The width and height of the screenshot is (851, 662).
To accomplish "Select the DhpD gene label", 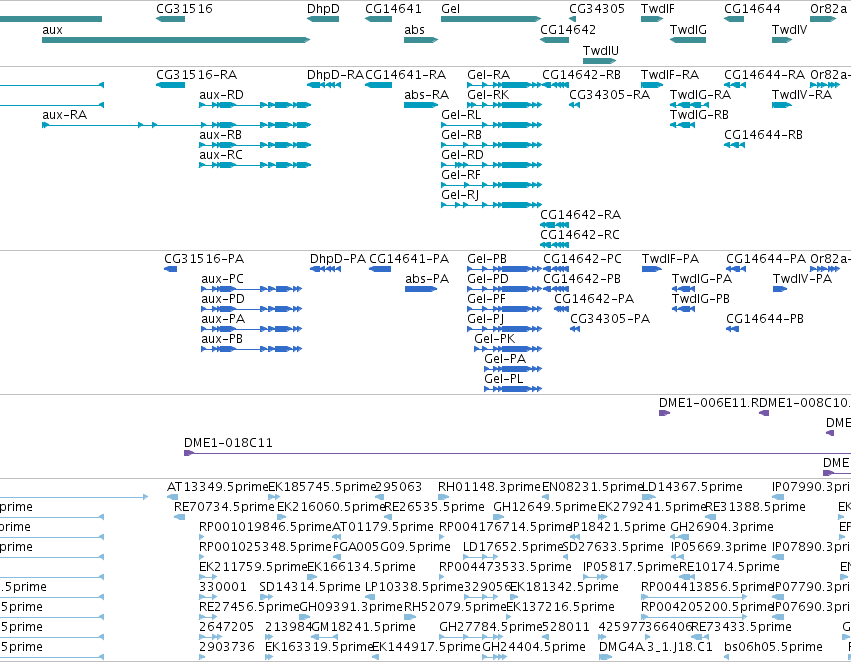I will click(323, 9).
